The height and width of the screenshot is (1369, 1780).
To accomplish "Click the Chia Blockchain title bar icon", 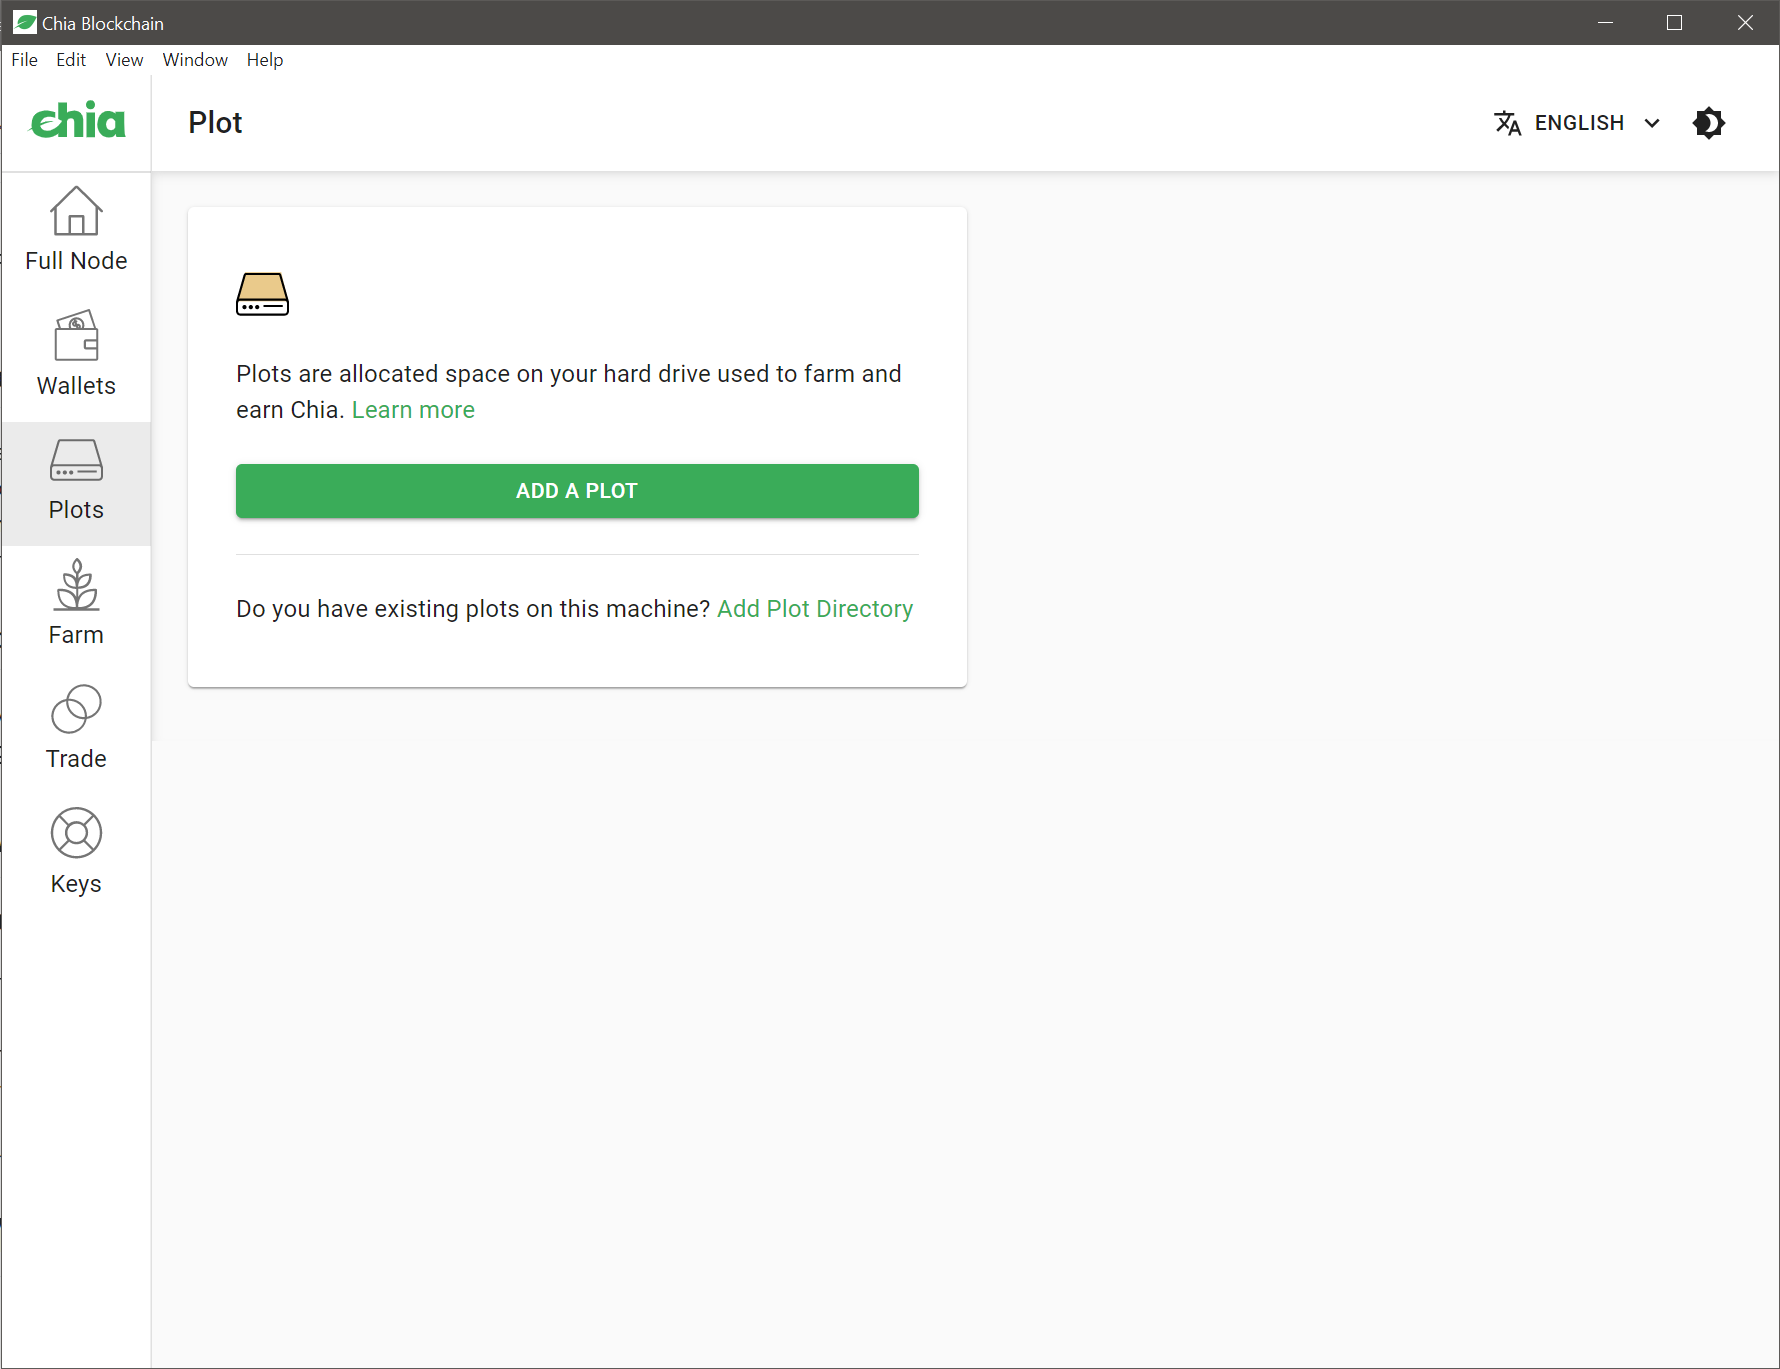I will [25, 22].
